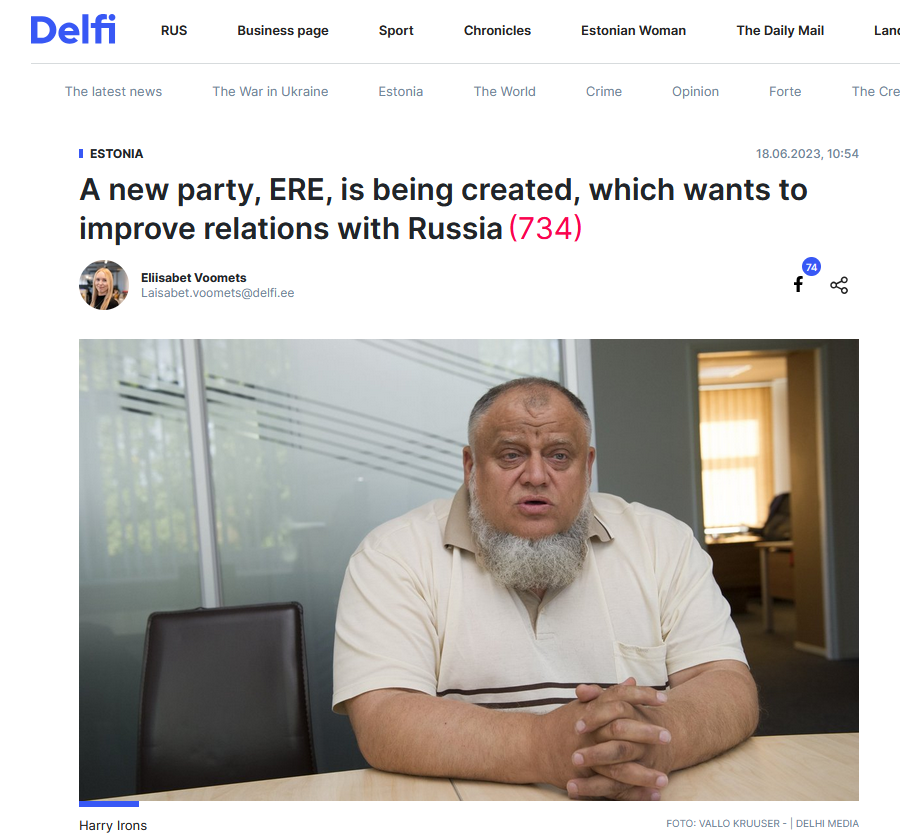900x839 pixels.
Task: Open the 734 comments link
Action: click(x=545, y=228)
